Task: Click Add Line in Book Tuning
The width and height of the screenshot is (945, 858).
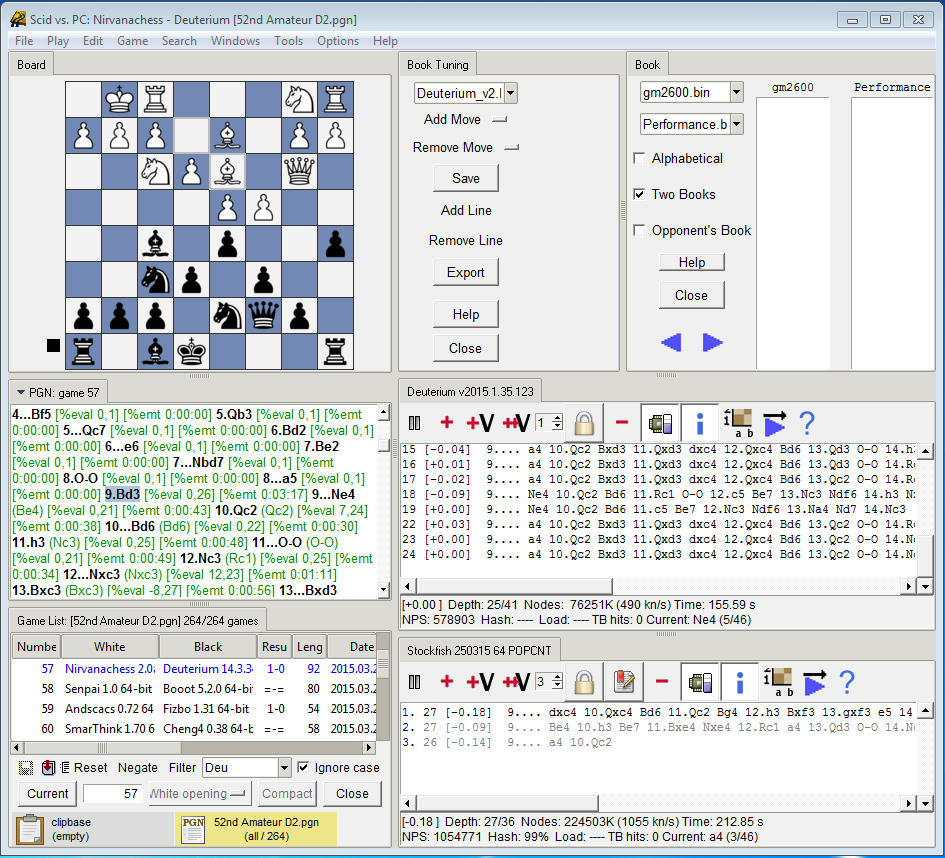Action: coord(466,210)
